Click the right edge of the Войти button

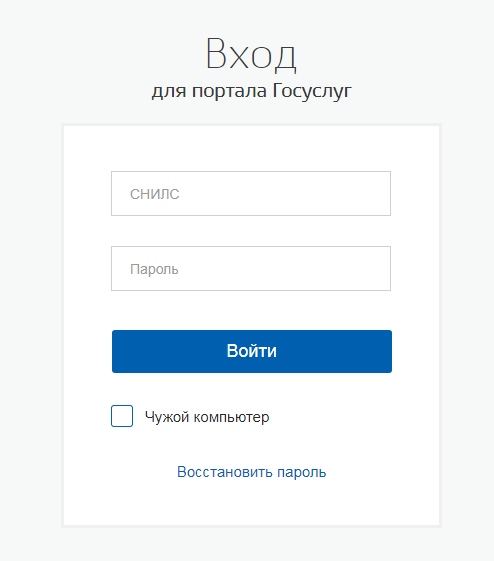pyautogui.click(x=387, y=351)
